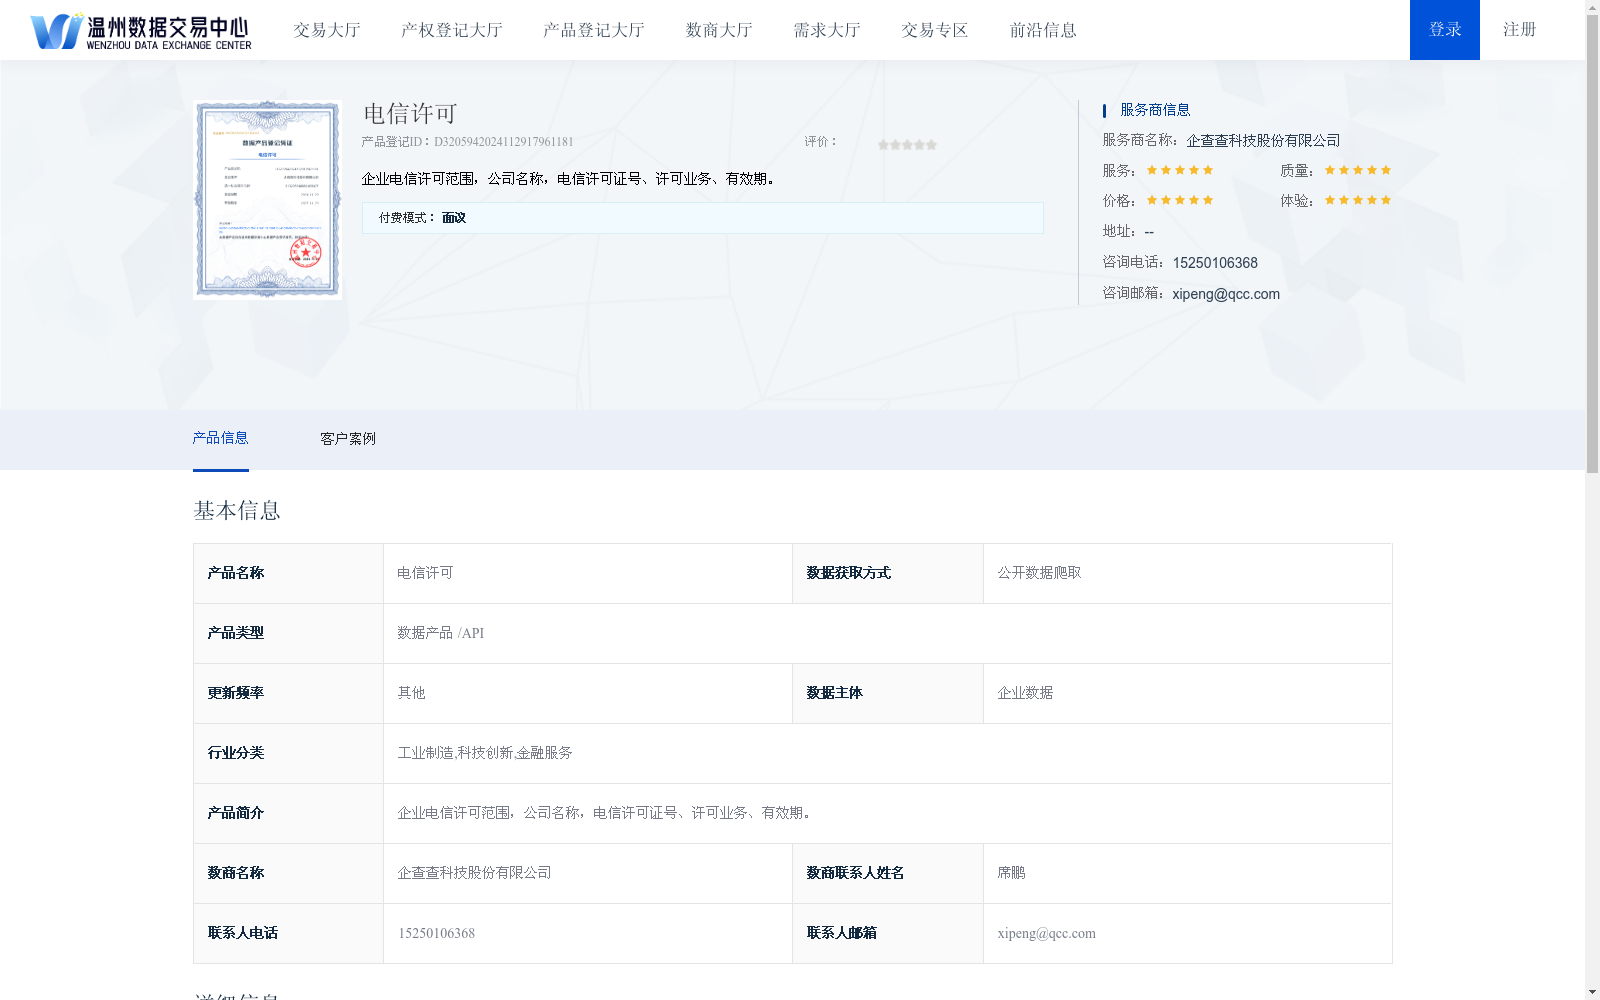Open the product certificate thumbnail
1600x1000 pixels.
click(268, 200)
